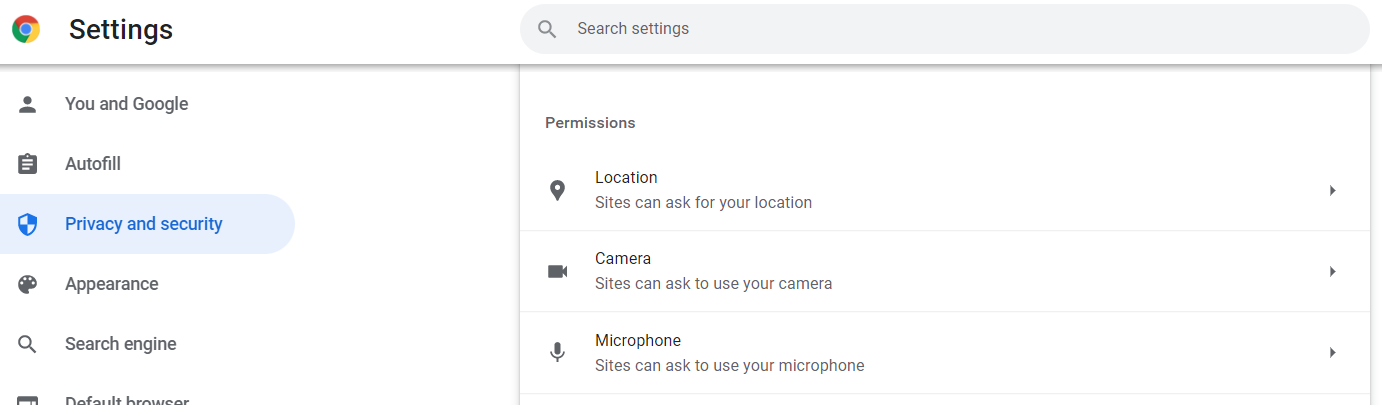Click 'Sites can ask to use your microphone'

click(729, 366)
